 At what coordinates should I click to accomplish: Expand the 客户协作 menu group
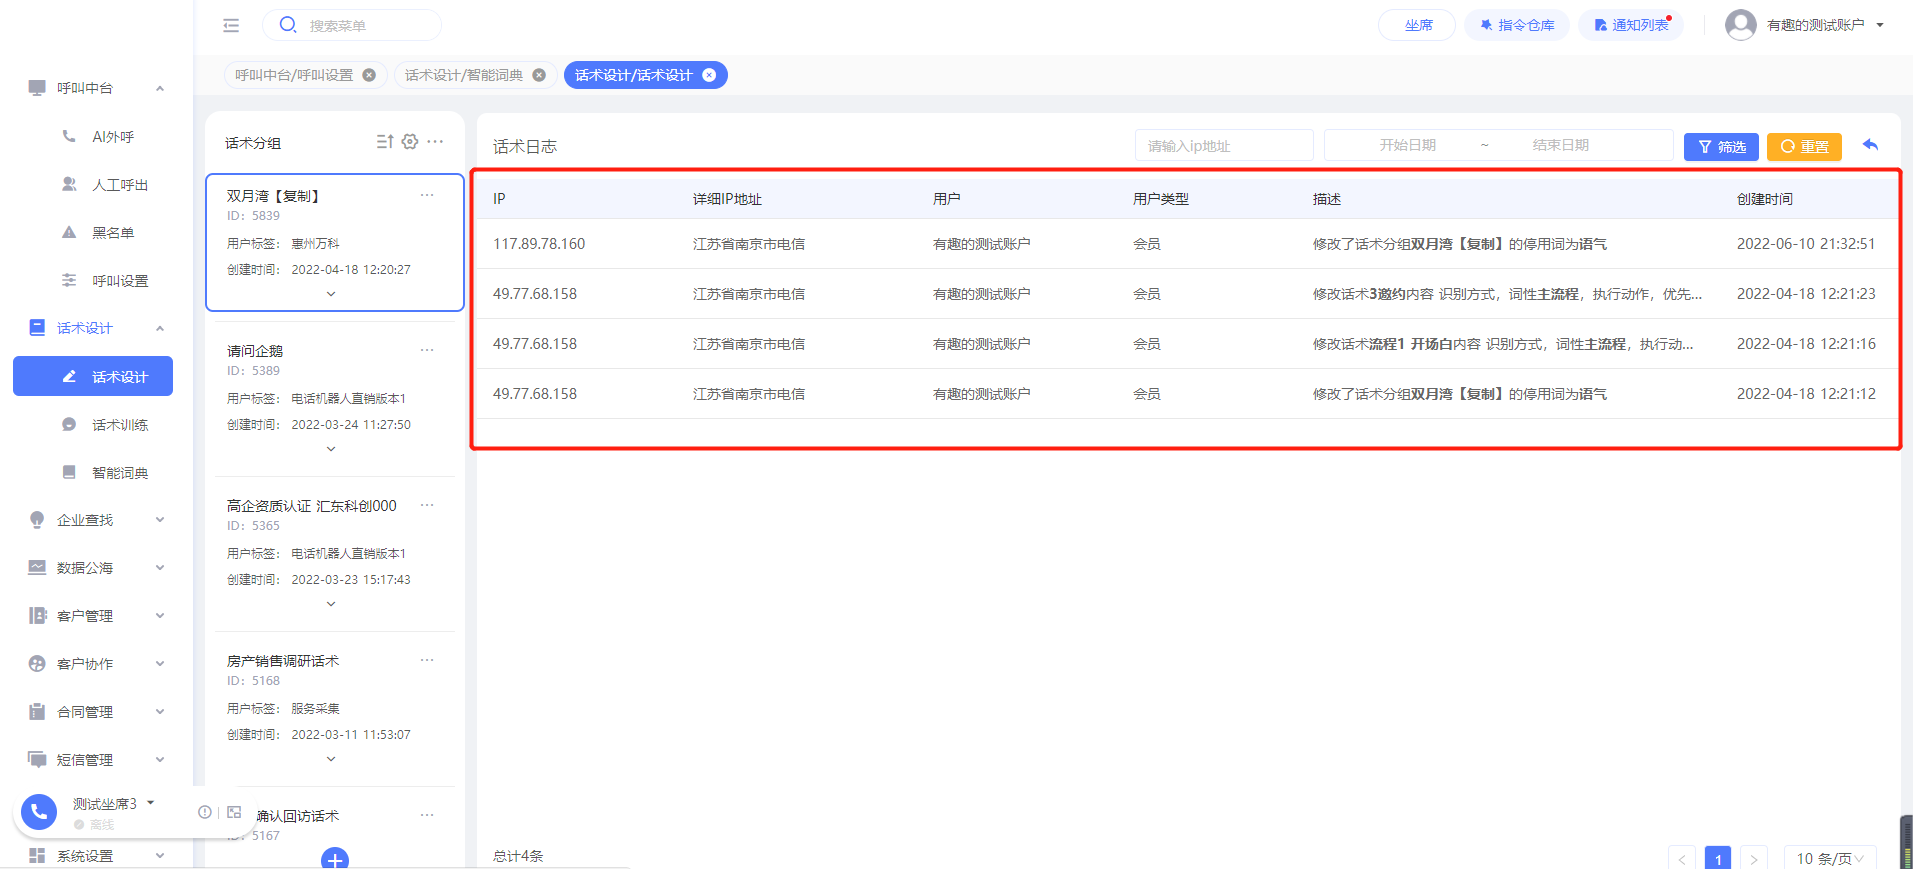[x=160, y=664]
